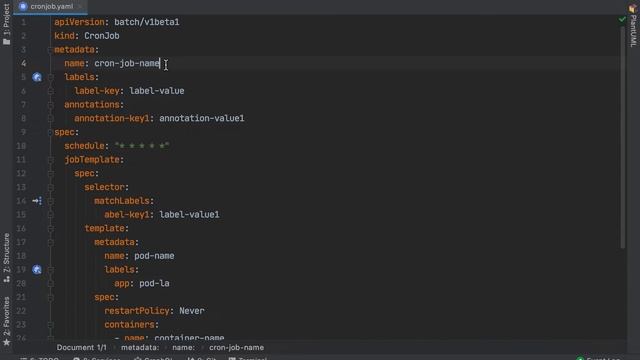The height and width of the screenshot is (360, 640).
Task: Click the apiVersion key
Action: point(79,22)
